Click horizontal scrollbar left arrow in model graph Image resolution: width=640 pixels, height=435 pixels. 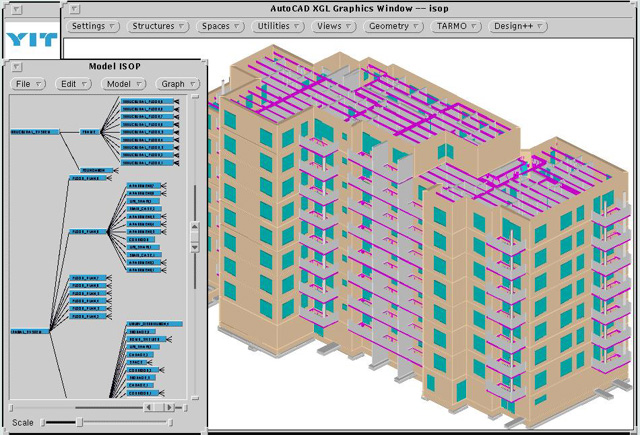tap(149, 407)
